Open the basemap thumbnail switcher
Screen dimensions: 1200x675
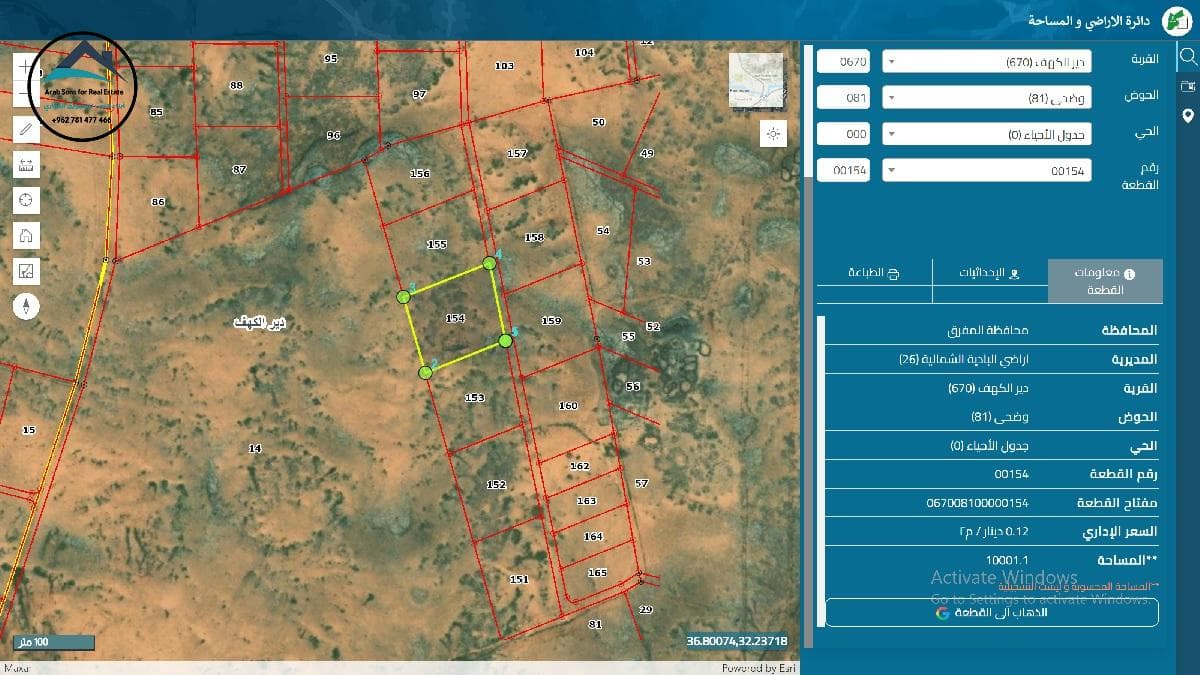[x=756, y=80]
